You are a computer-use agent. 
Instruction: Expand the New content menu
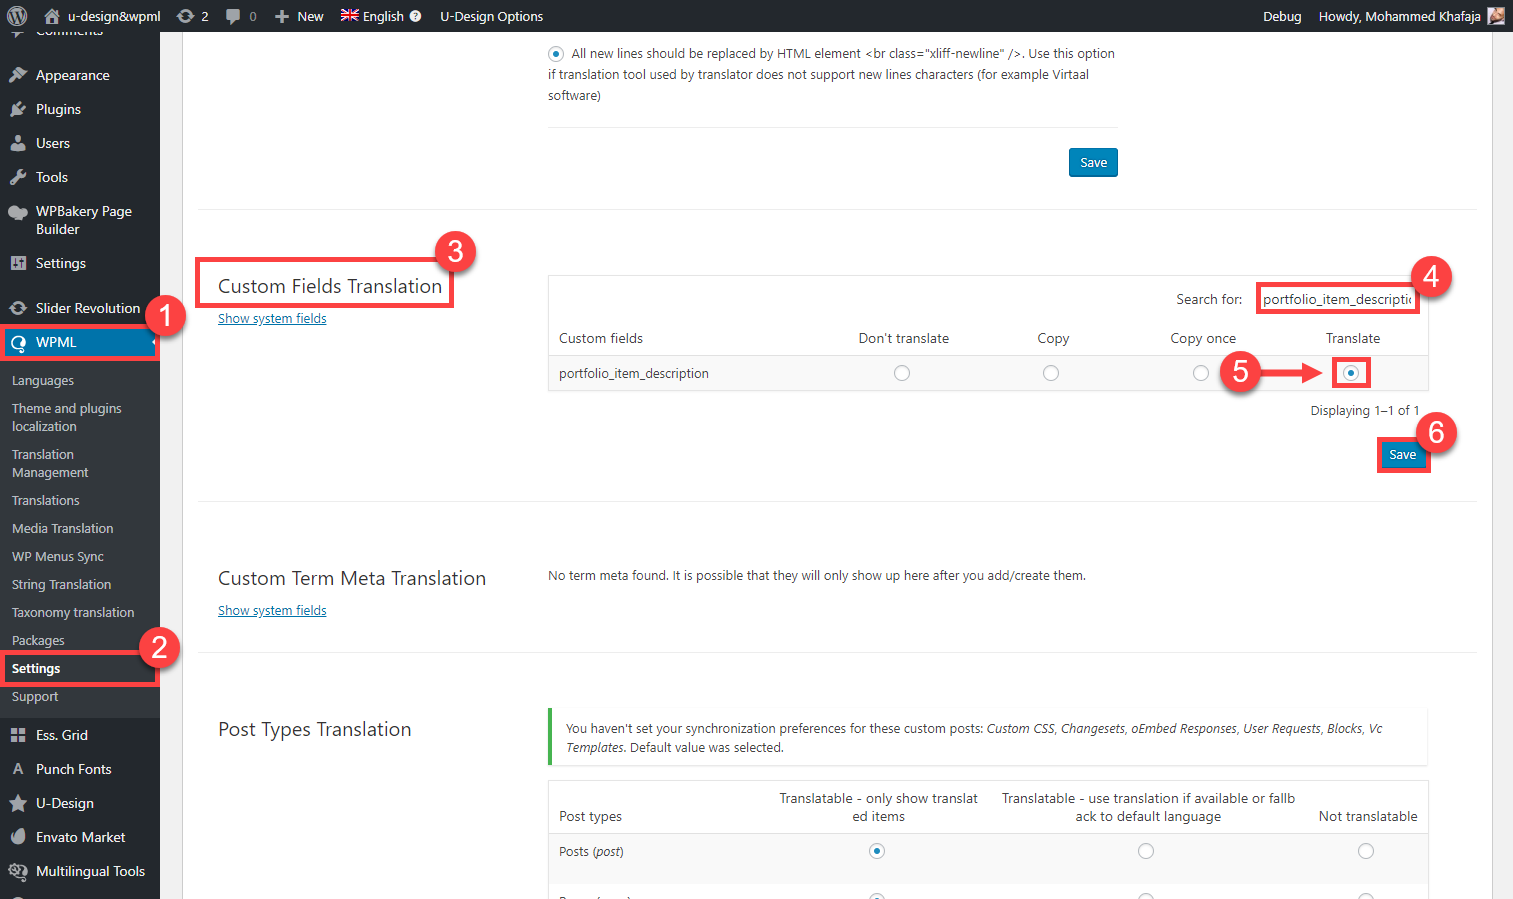pos(299,16)
